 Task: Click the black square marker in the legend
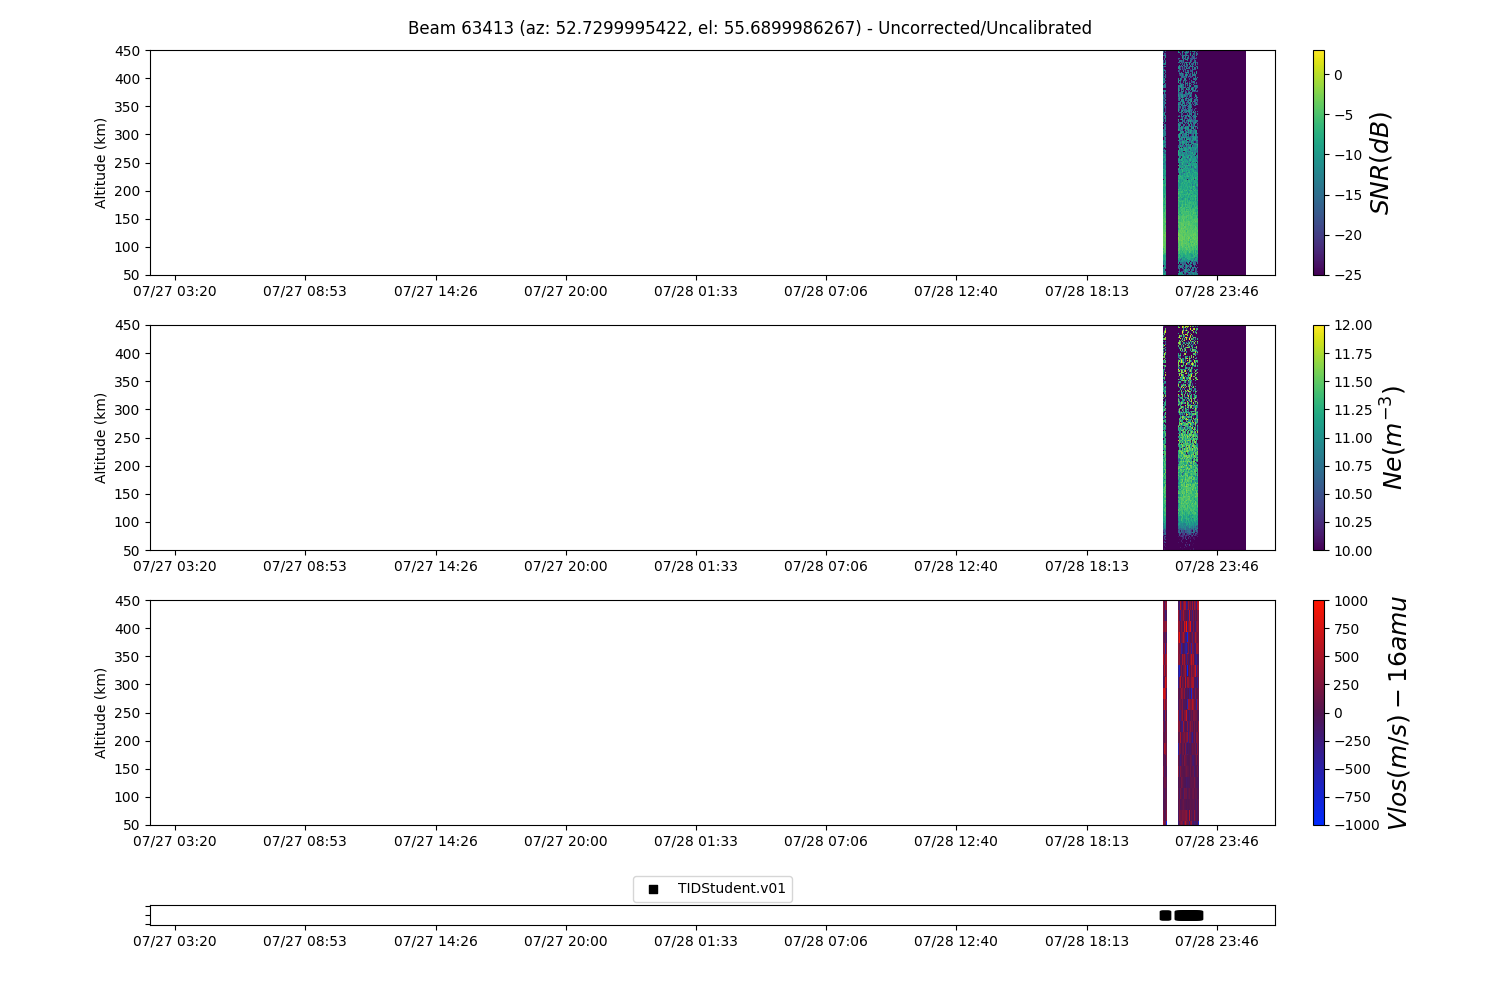pos(653,889)
